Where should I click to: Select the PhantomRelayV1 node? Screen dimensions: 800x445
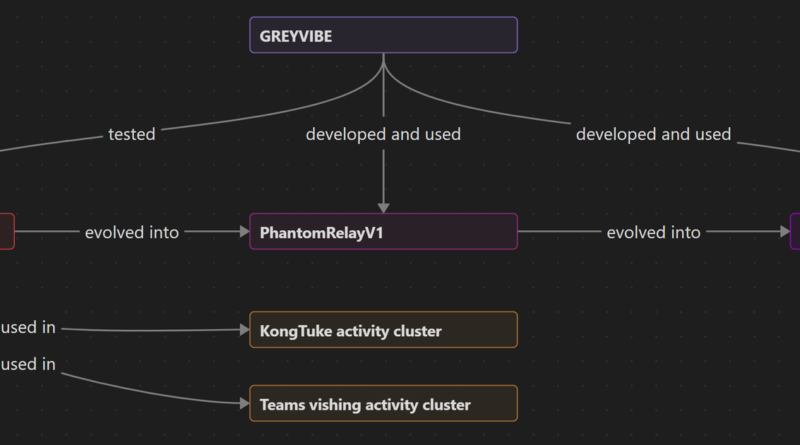tap(384, 232)
